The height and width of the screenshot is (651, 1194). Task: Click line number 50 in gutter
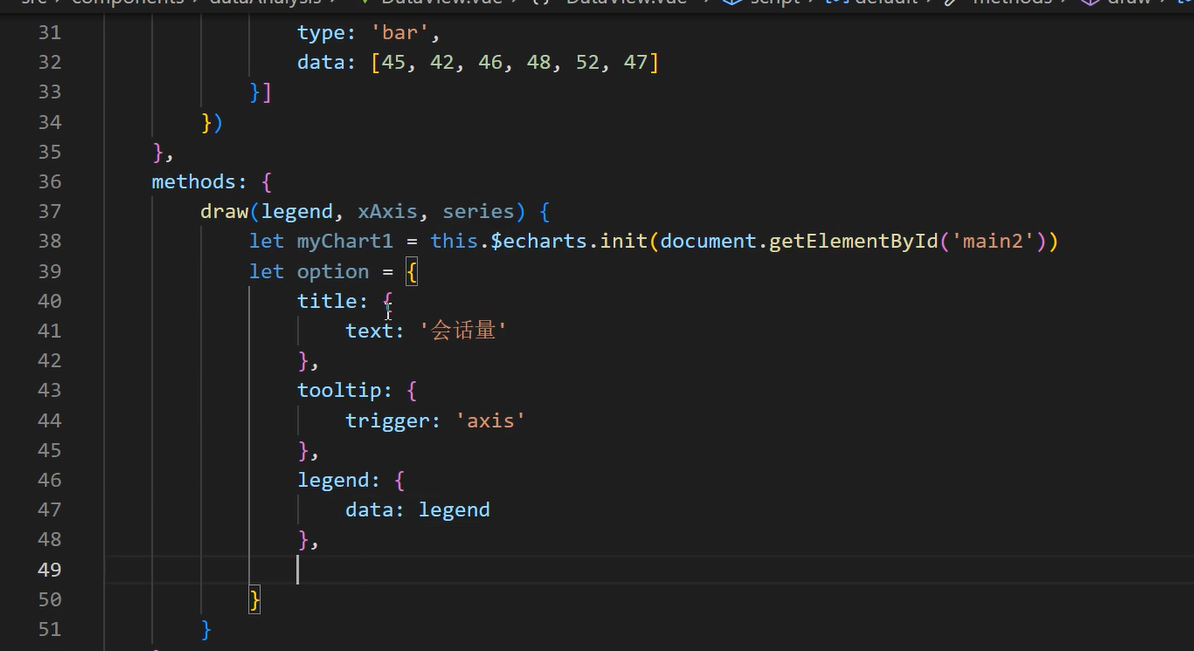tap(49, 600)
